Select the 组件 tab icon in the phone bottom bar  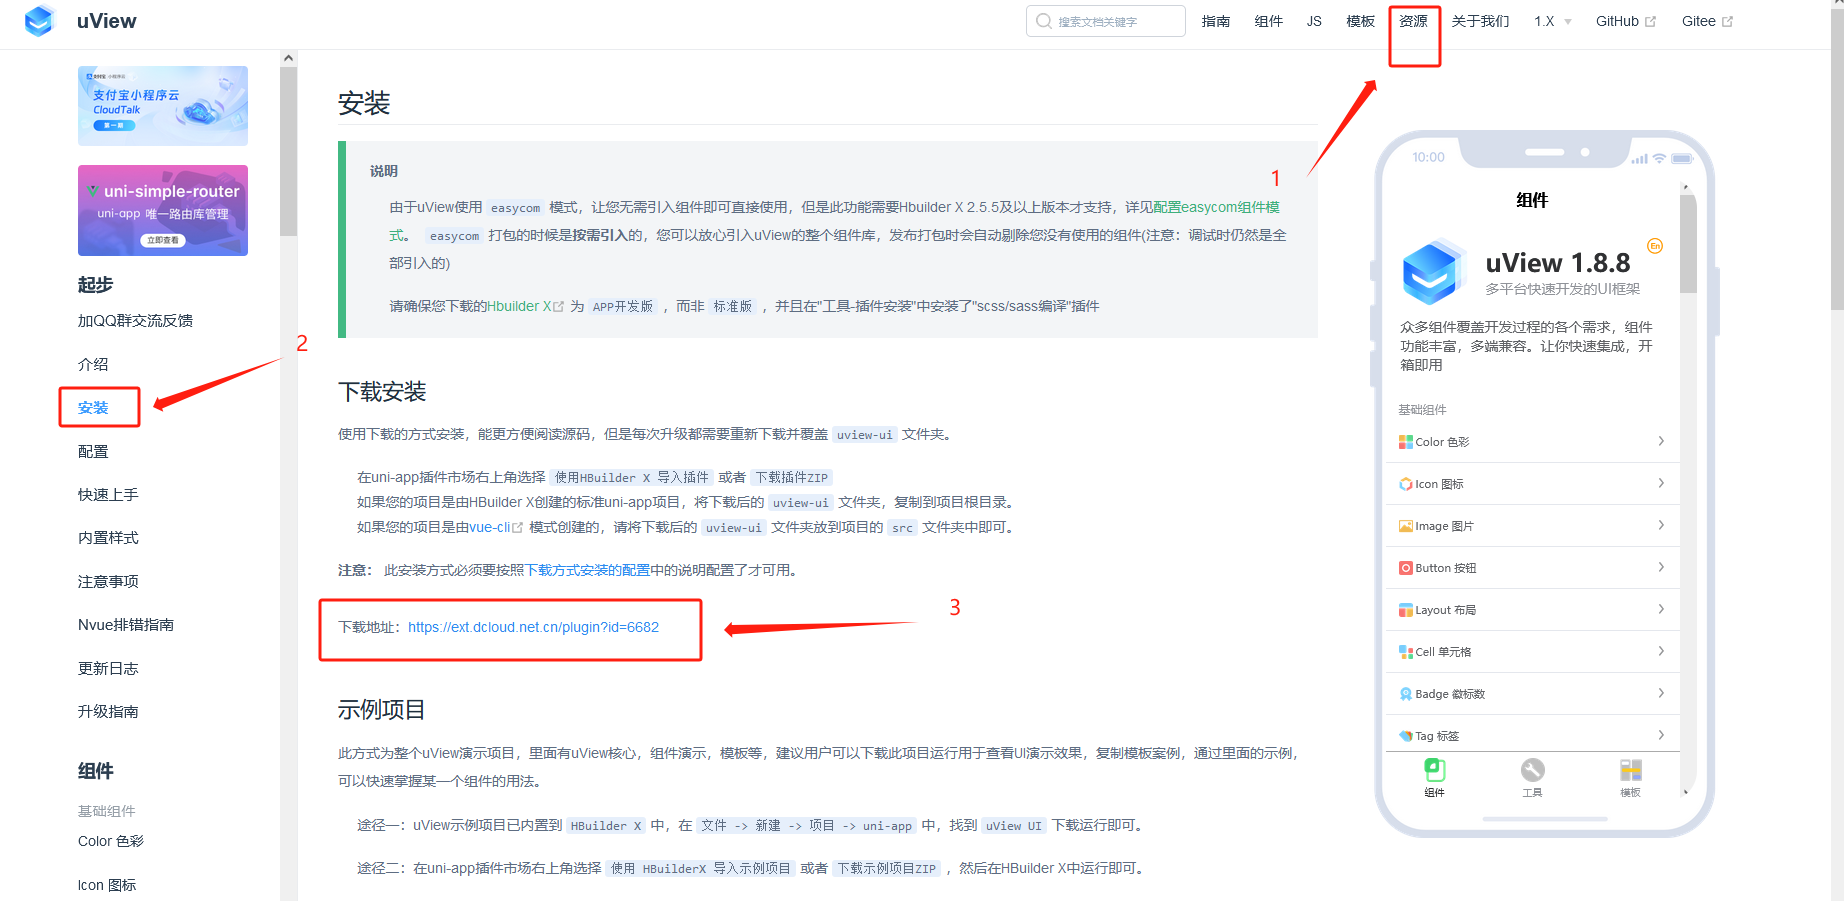point(1434,770)
